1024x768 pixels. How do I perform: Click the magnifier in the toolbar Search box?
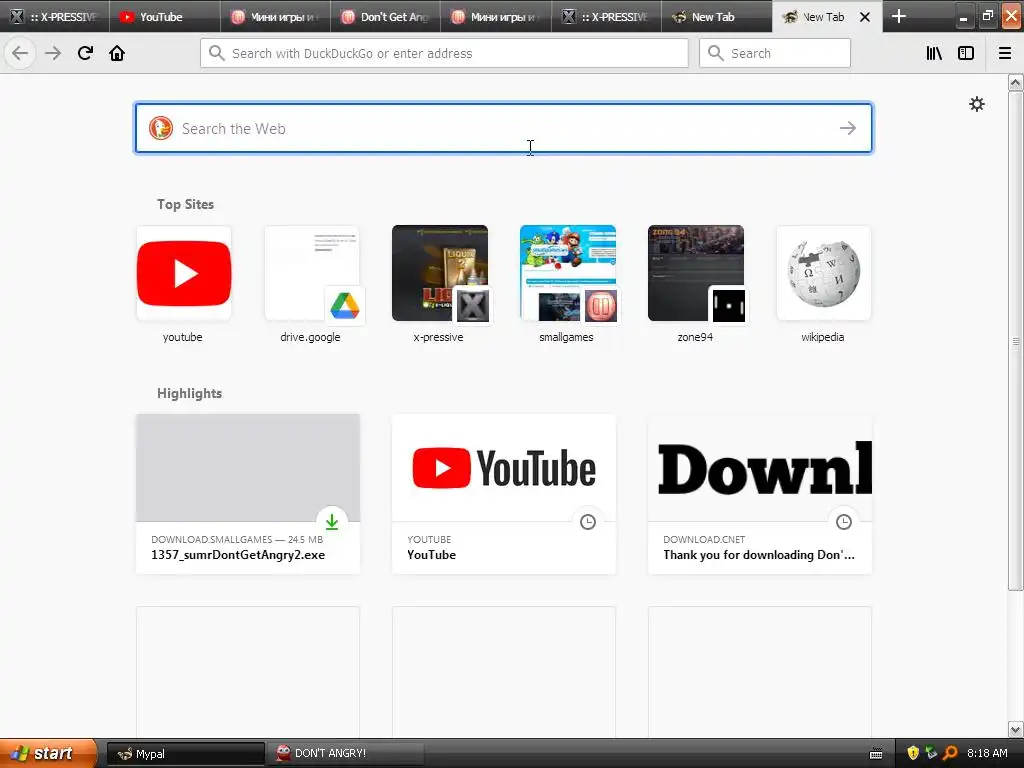[x=715, y=53]
